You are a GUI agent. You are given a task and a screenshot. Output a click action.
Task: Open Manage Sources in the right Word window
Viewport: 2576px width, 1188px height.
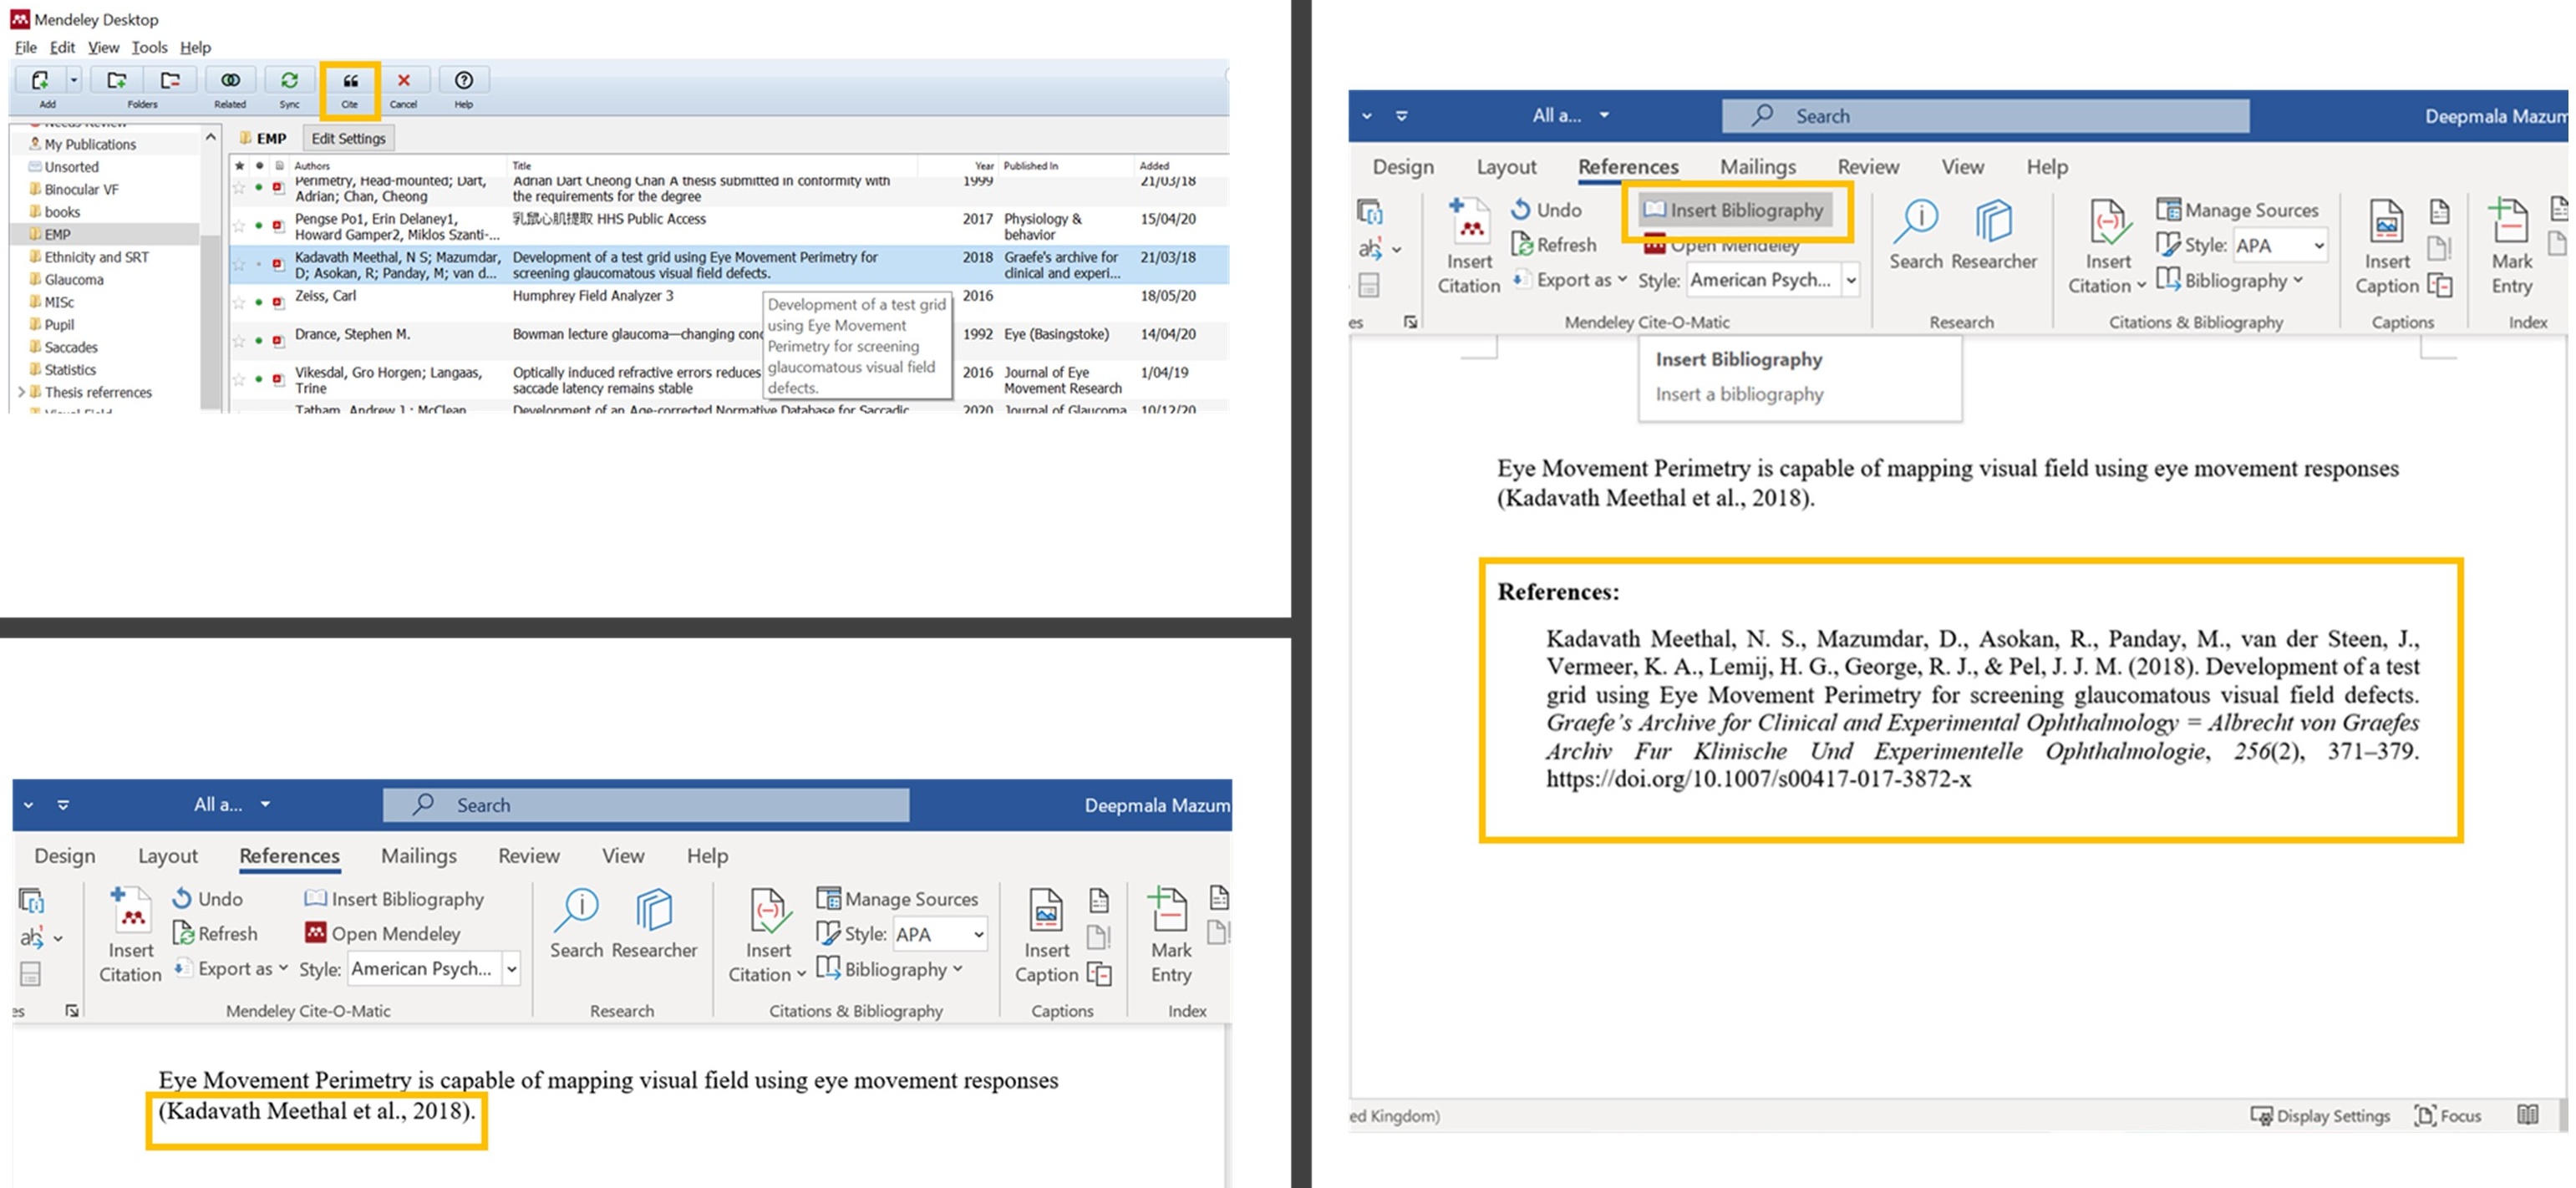pyautogui.click(x=2237, y=210)
